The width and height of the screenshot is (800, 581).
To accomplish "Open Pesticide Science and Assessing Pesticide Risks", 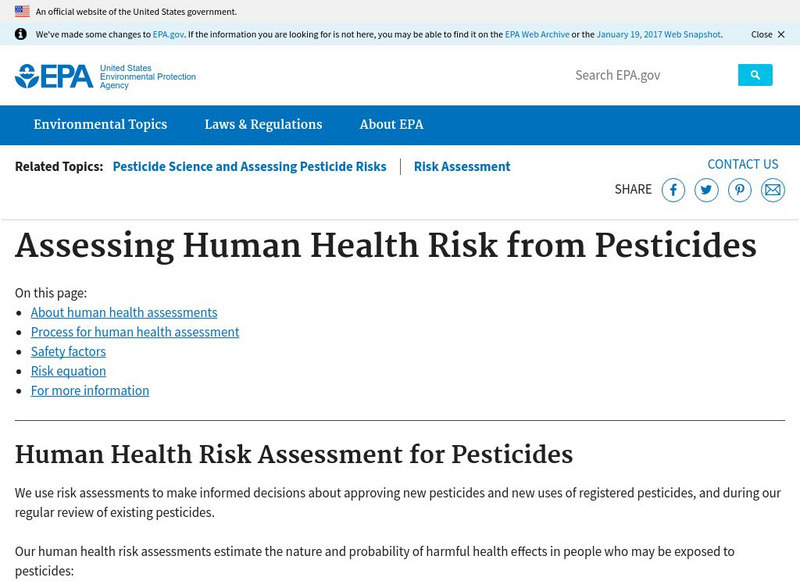I will pos(250,166).
